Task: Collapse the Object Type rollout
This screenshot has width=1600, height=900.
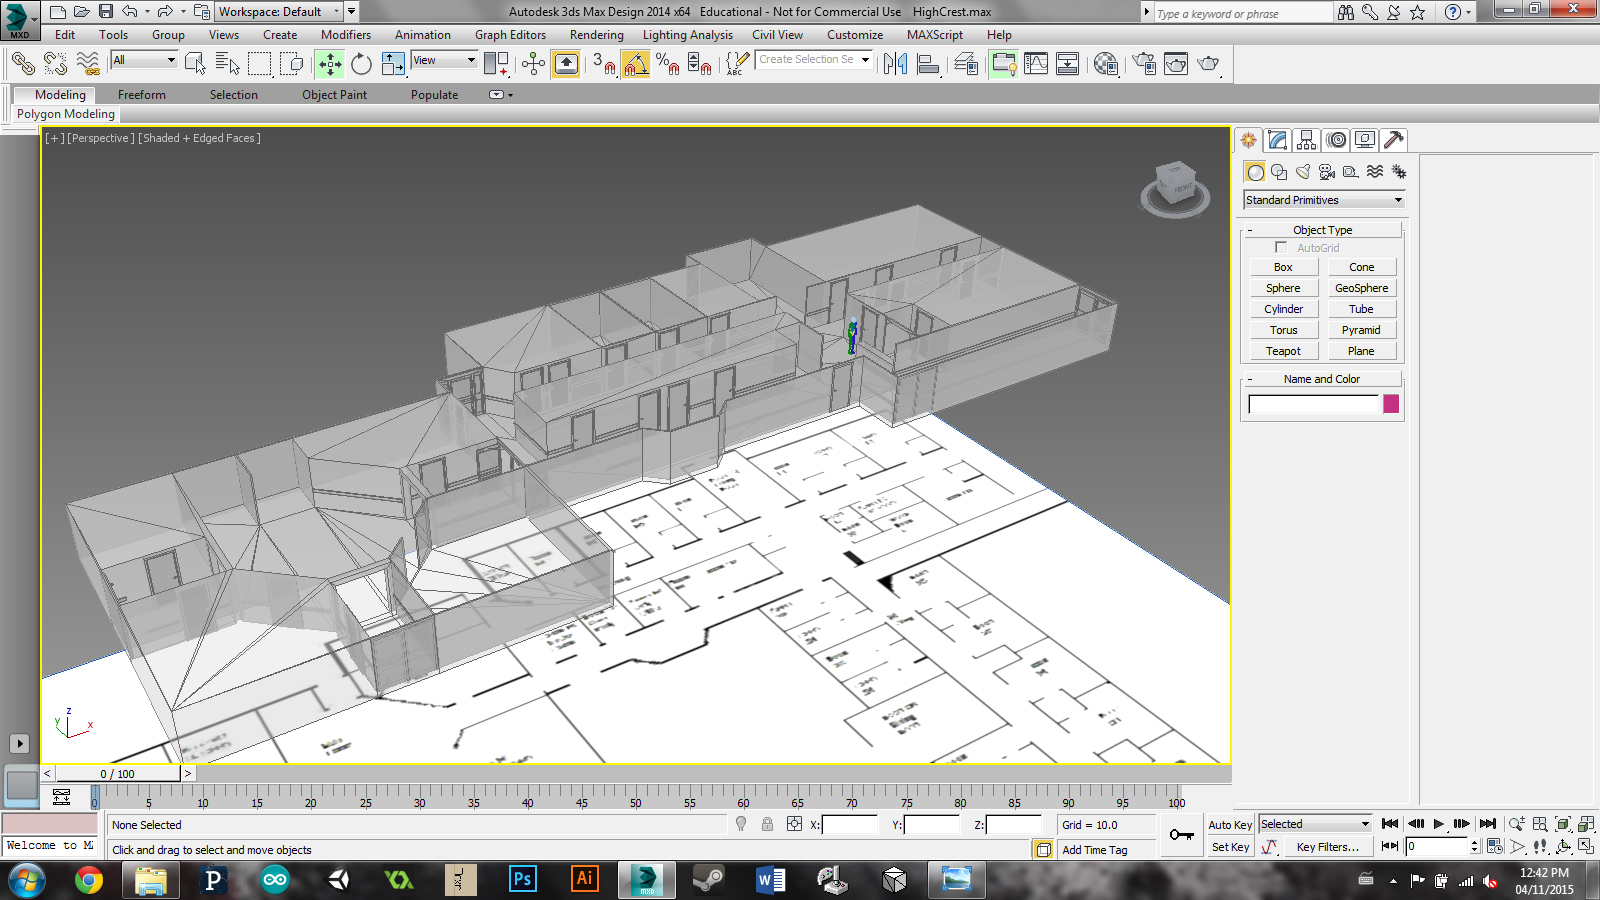Action: tap(1322, 230)
